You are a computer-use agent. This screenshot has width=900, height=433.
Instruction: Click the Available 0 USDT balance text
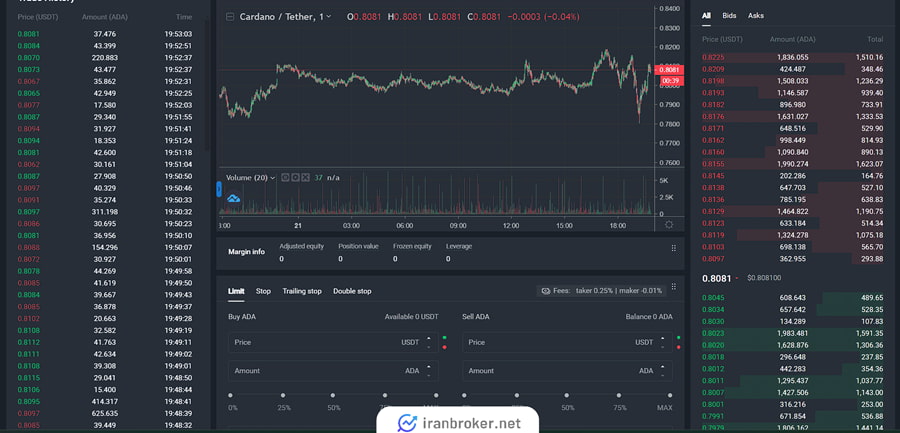[x=412, y=316]
